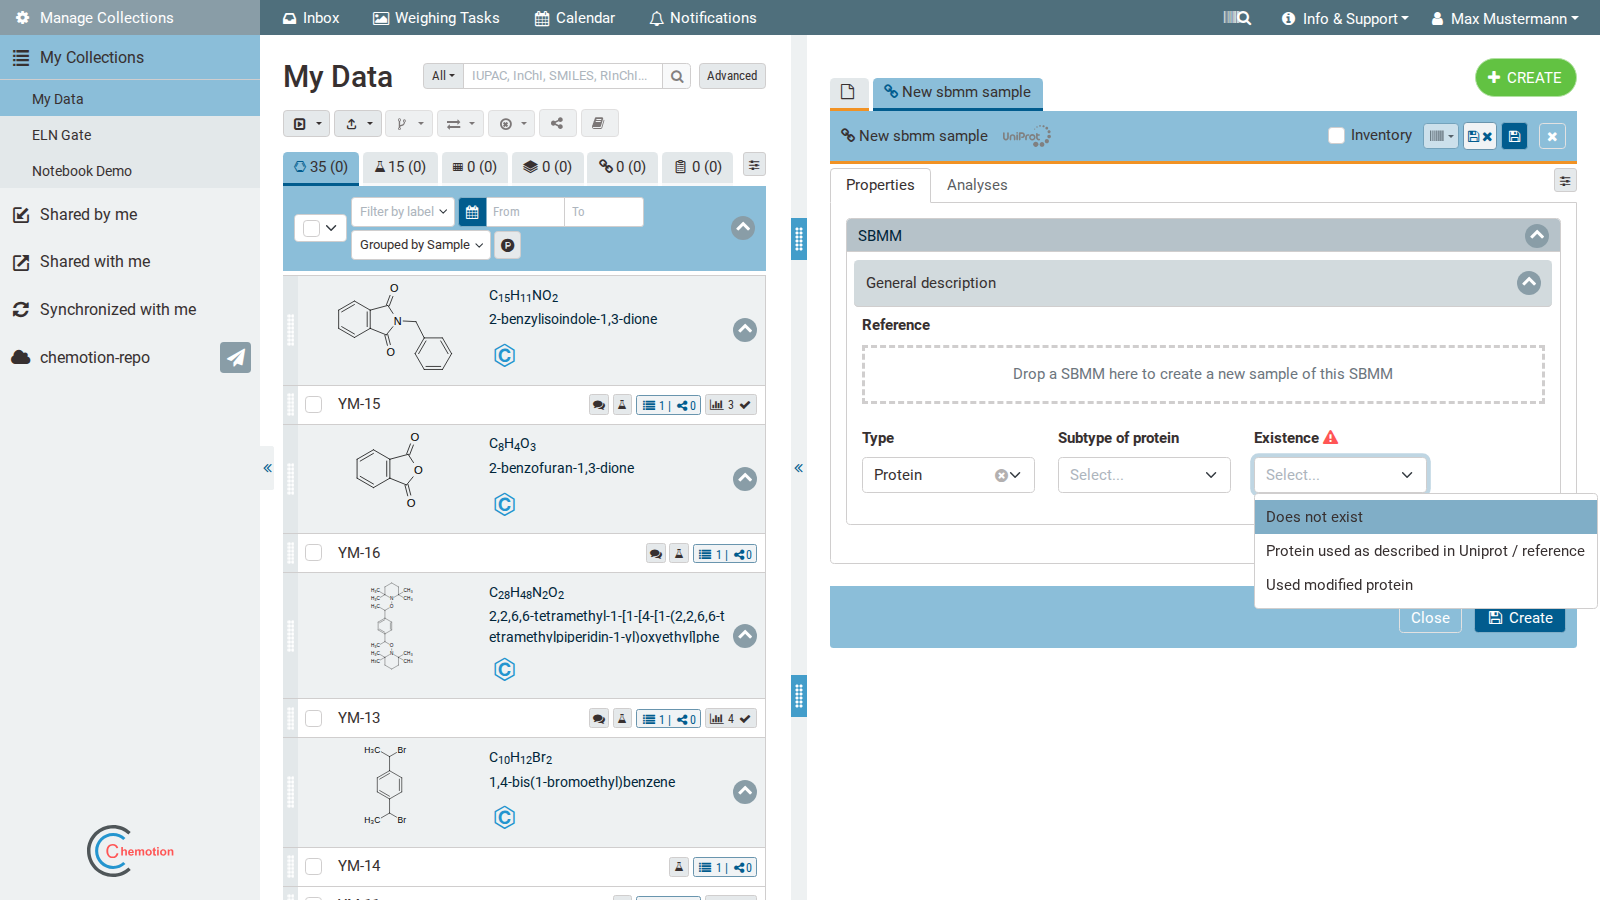
Task: Click the save icon in sample header
Action: 1514,136
